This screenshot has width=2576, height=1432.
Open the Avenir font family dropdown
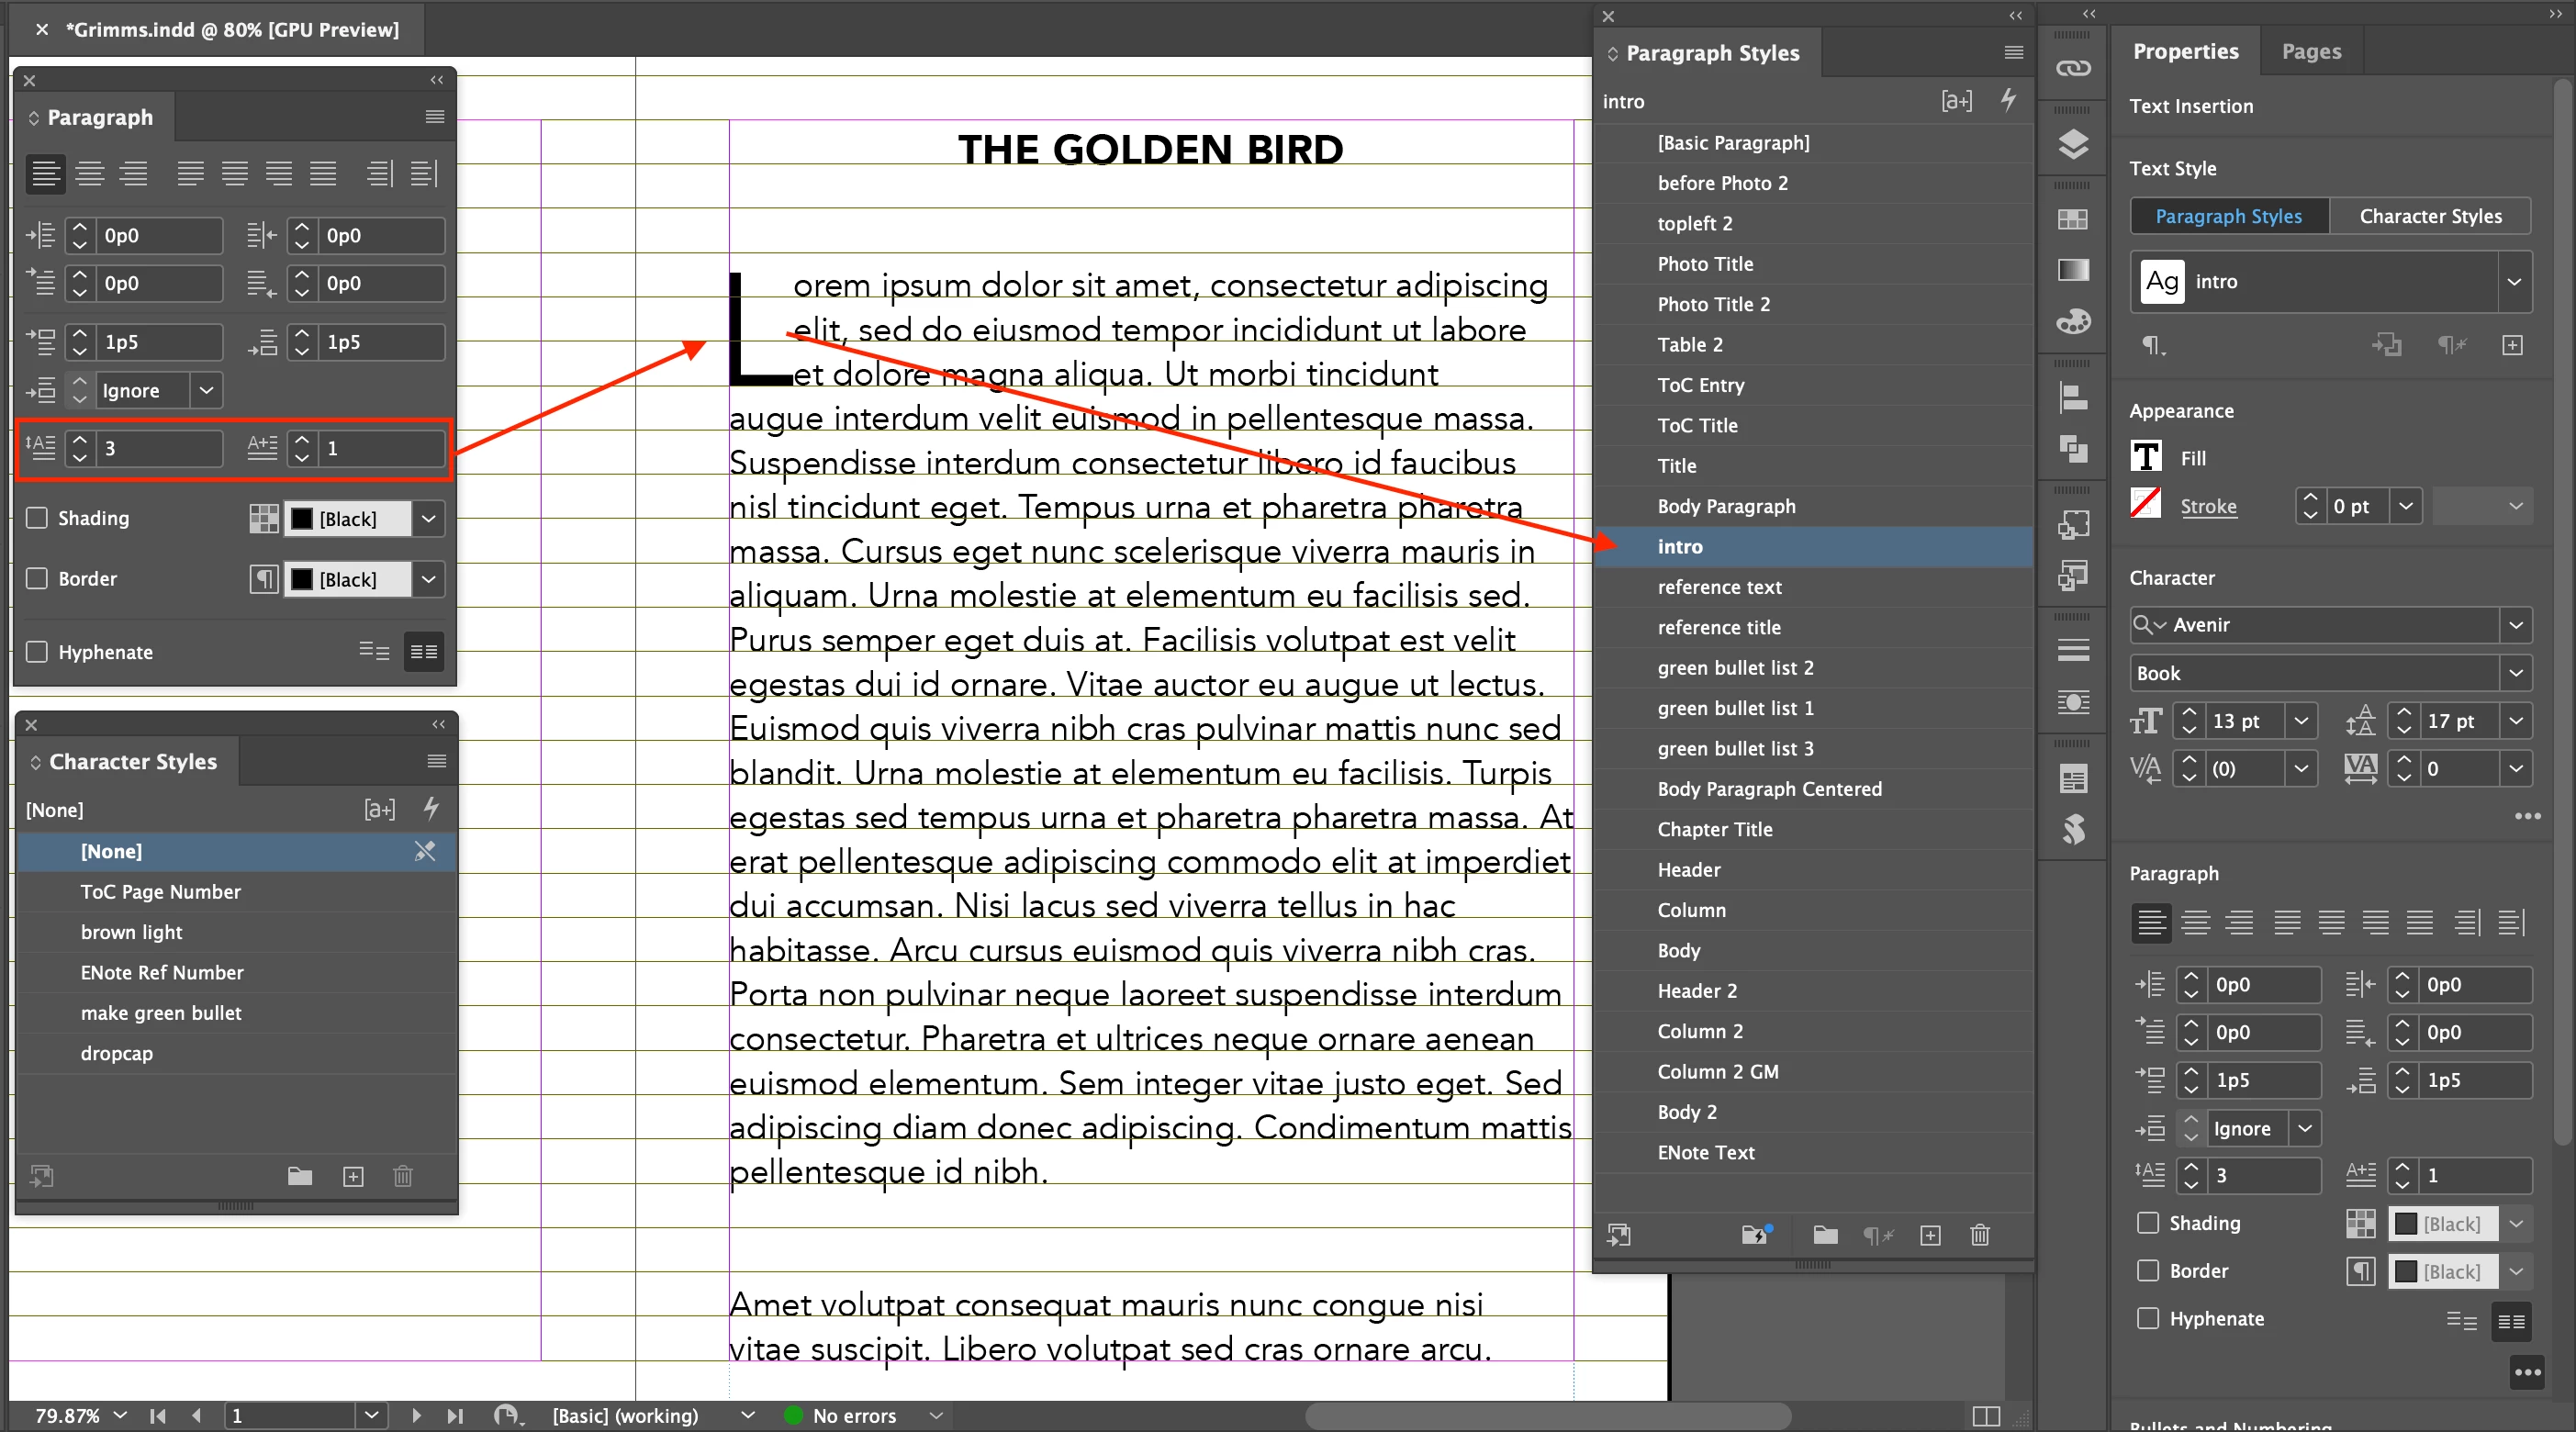[x=2515, y=625]
